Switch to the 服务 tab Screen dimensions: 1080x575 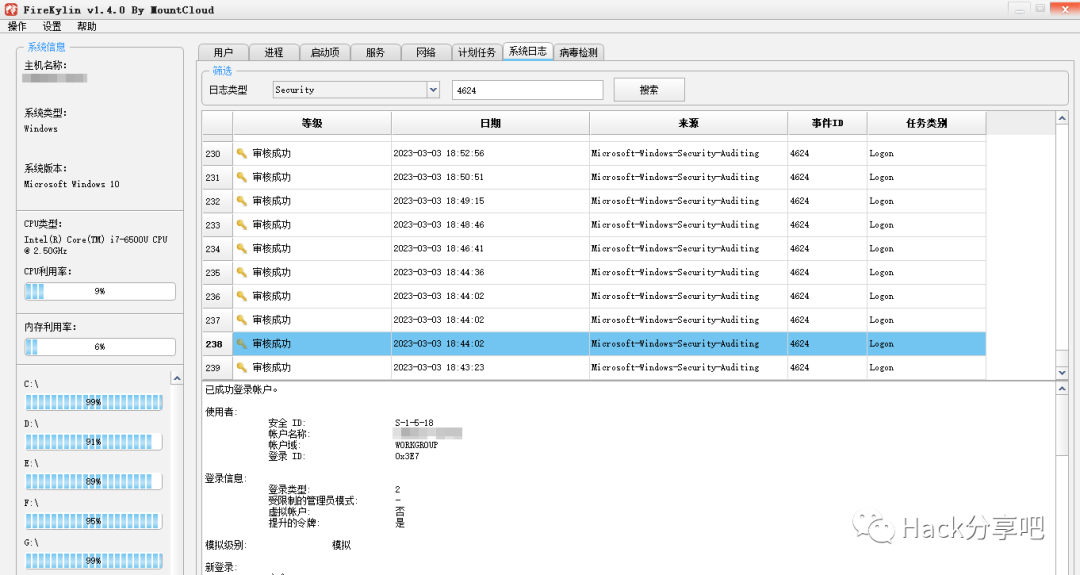375,52
